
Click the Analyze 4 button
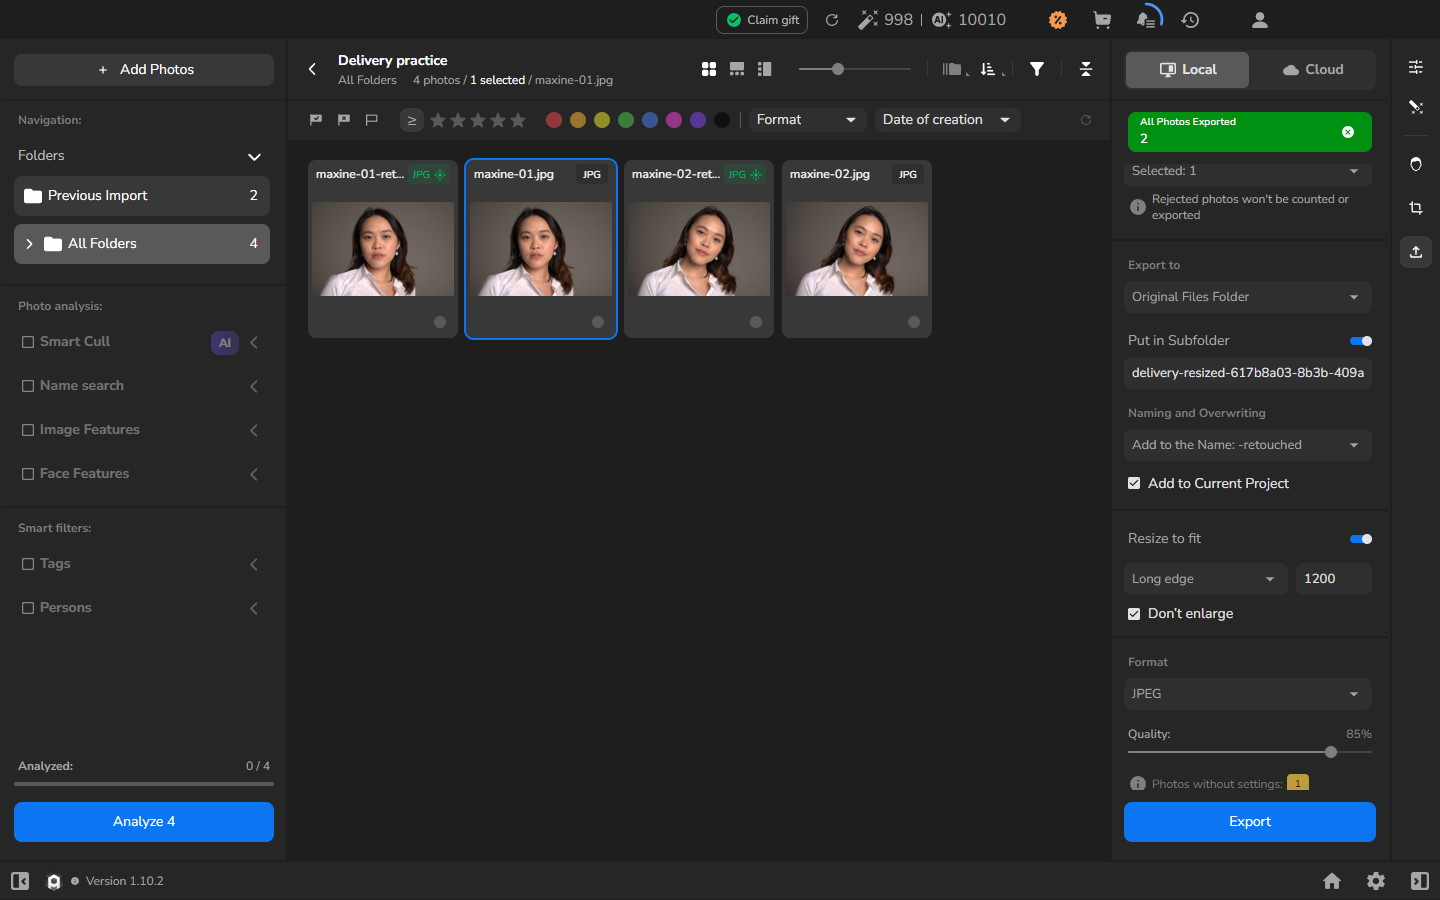[144, 822]
